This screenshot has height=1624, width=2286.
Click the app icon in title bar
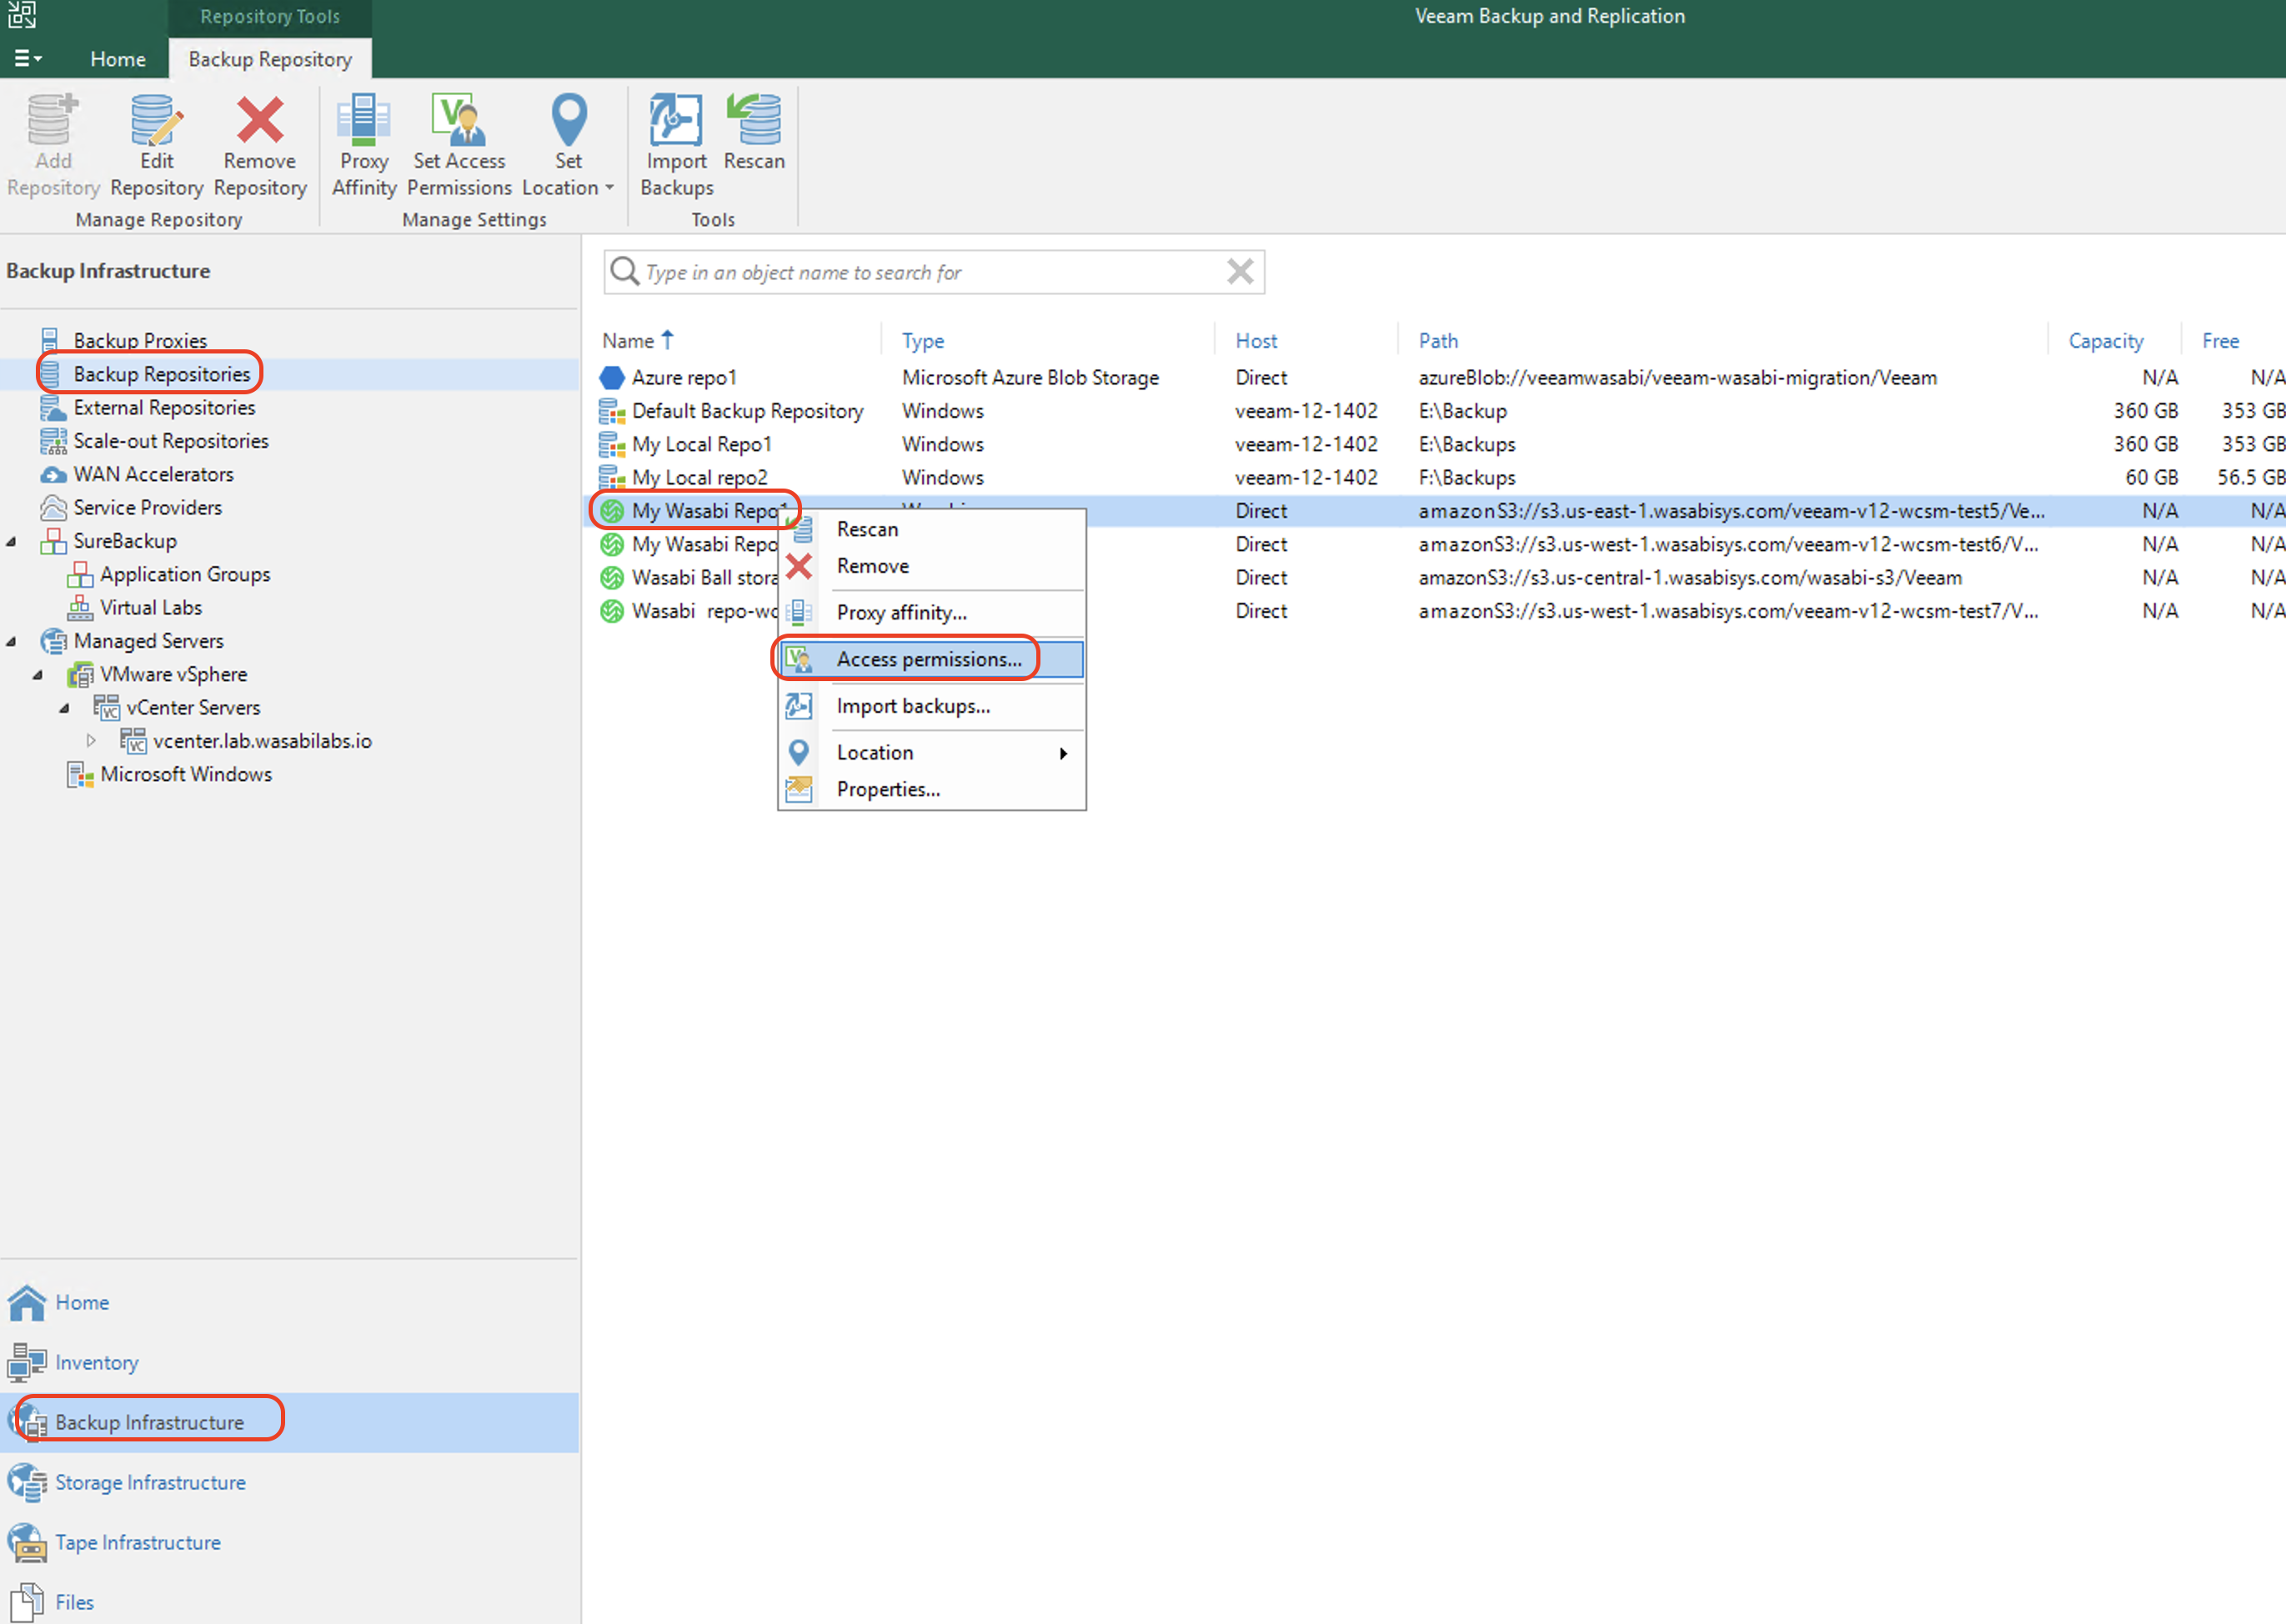coord(22,15)
